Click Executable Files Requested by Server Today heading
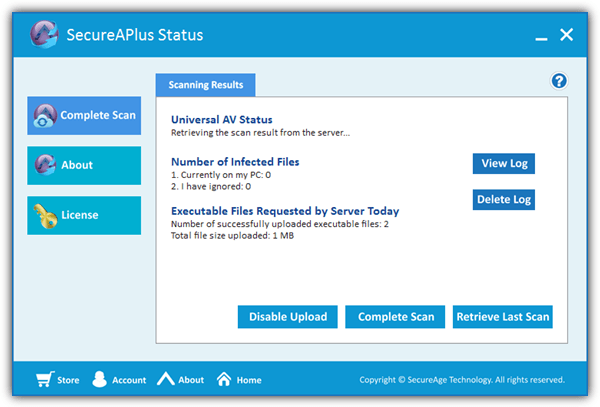This screenshot has height=407, width=600. pos(285,211)
